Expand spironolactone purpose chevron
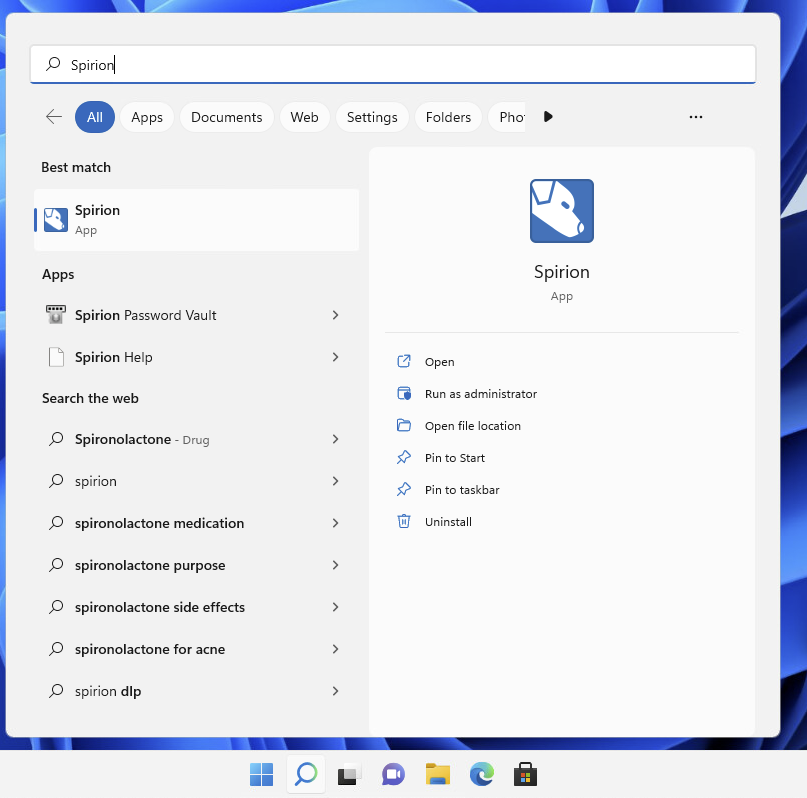 click(x=336, y=565)
